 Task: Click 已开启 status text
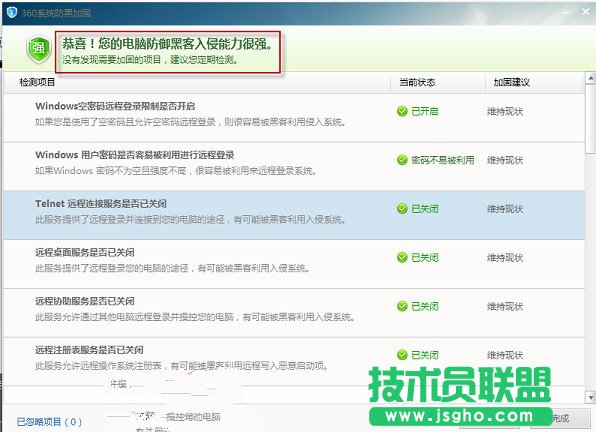pyautogui.click(x=425, y=111)
